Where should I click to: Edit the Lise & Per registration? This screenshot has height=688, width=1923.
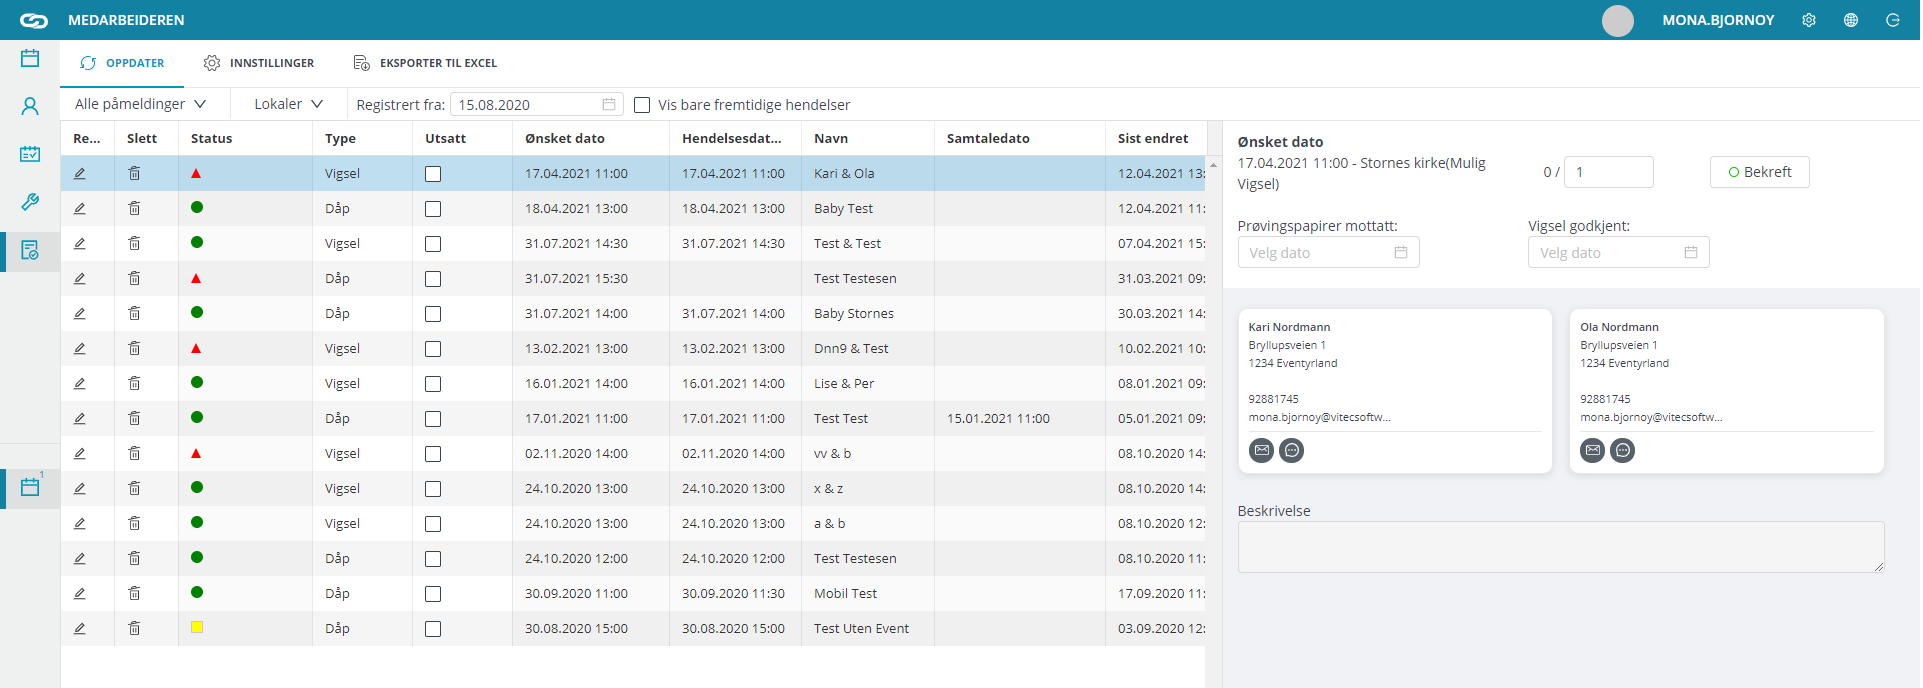click(x=80, y=384)
